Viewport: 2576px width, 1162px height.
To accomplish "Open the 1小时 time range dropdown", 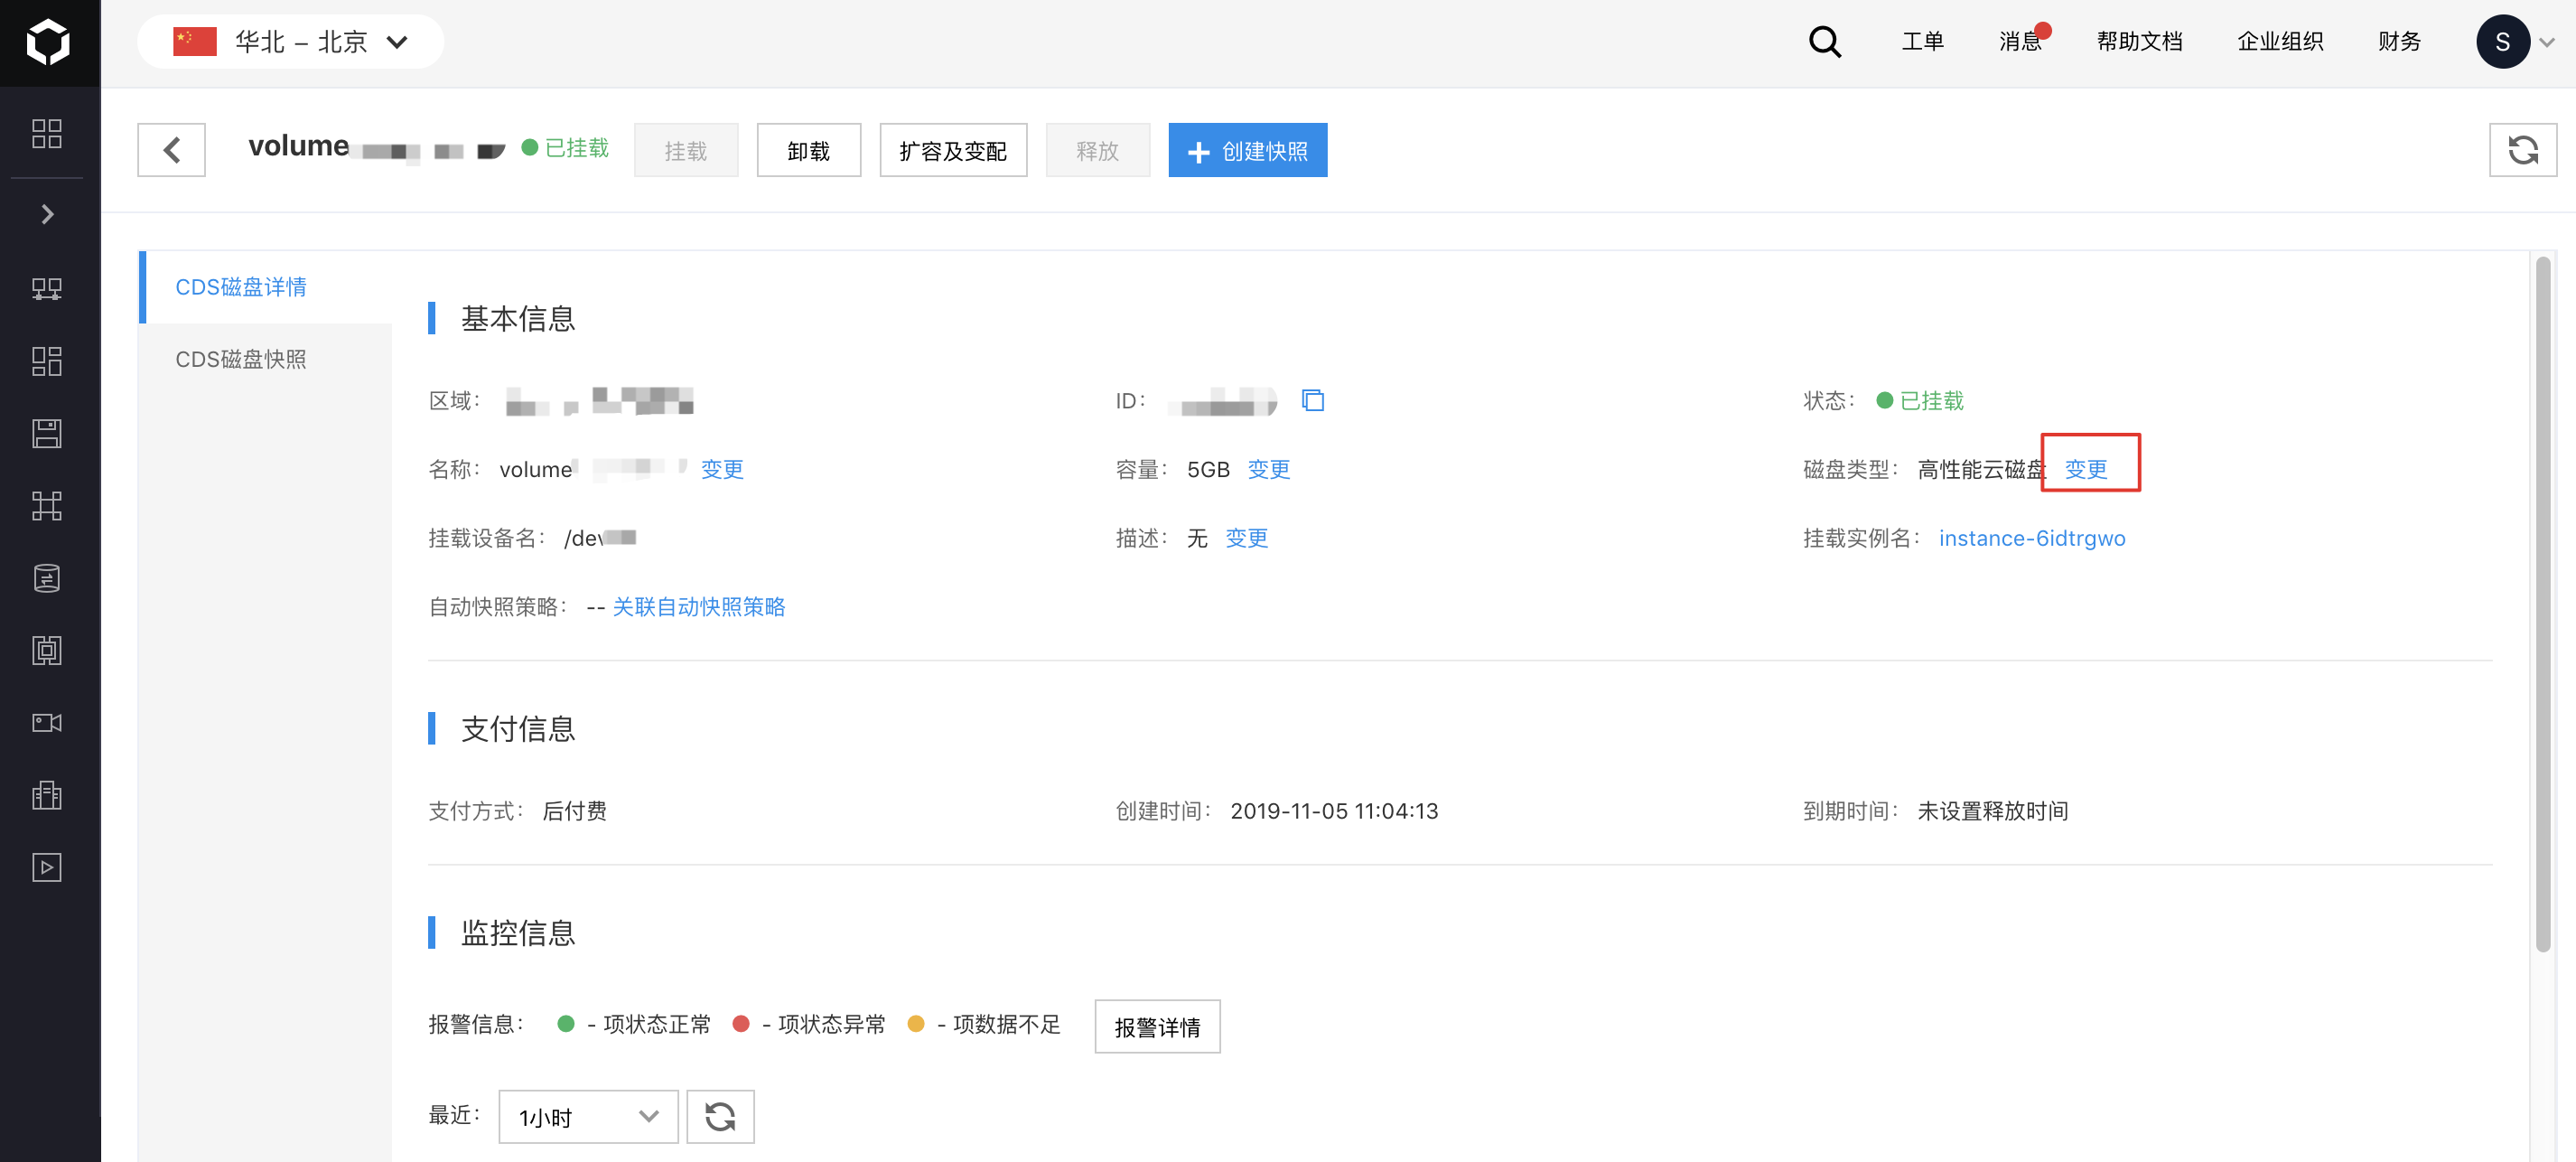I will (588, 1116).
